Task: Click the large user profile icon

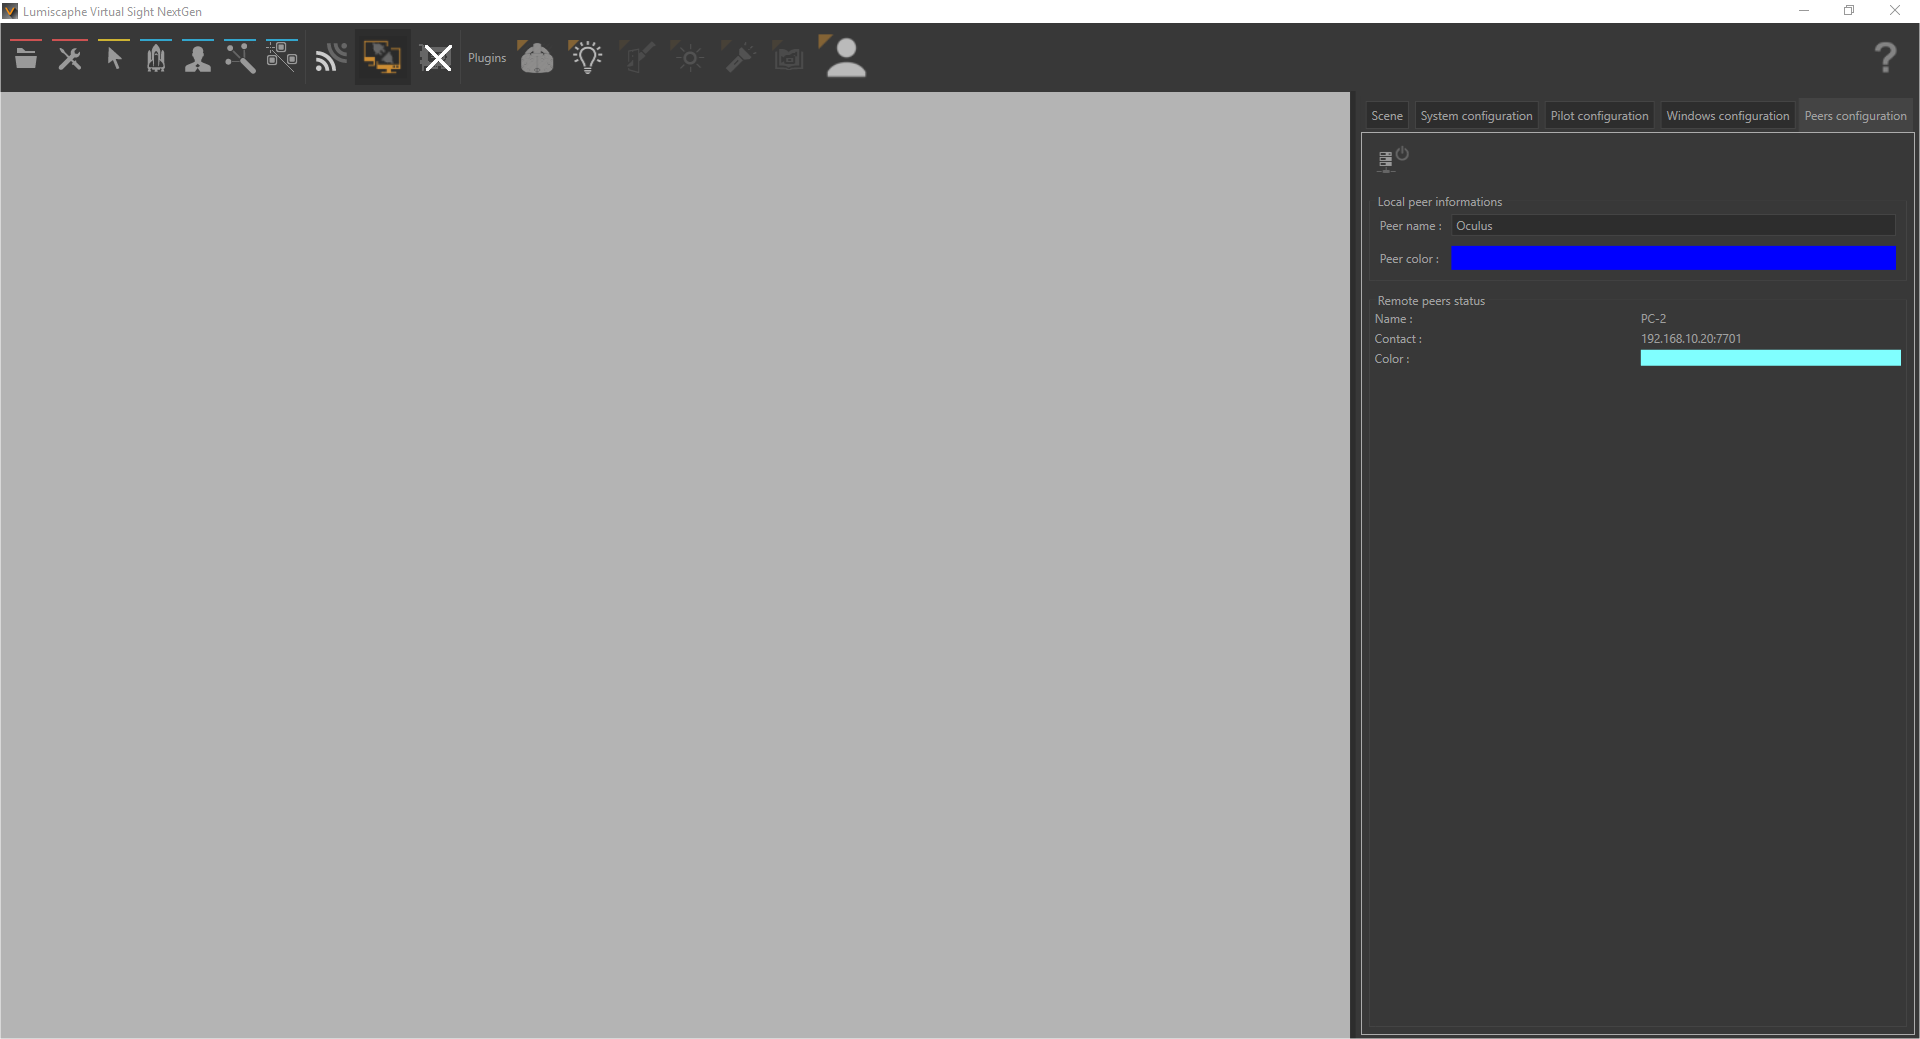Action: (x=846, y=58)
